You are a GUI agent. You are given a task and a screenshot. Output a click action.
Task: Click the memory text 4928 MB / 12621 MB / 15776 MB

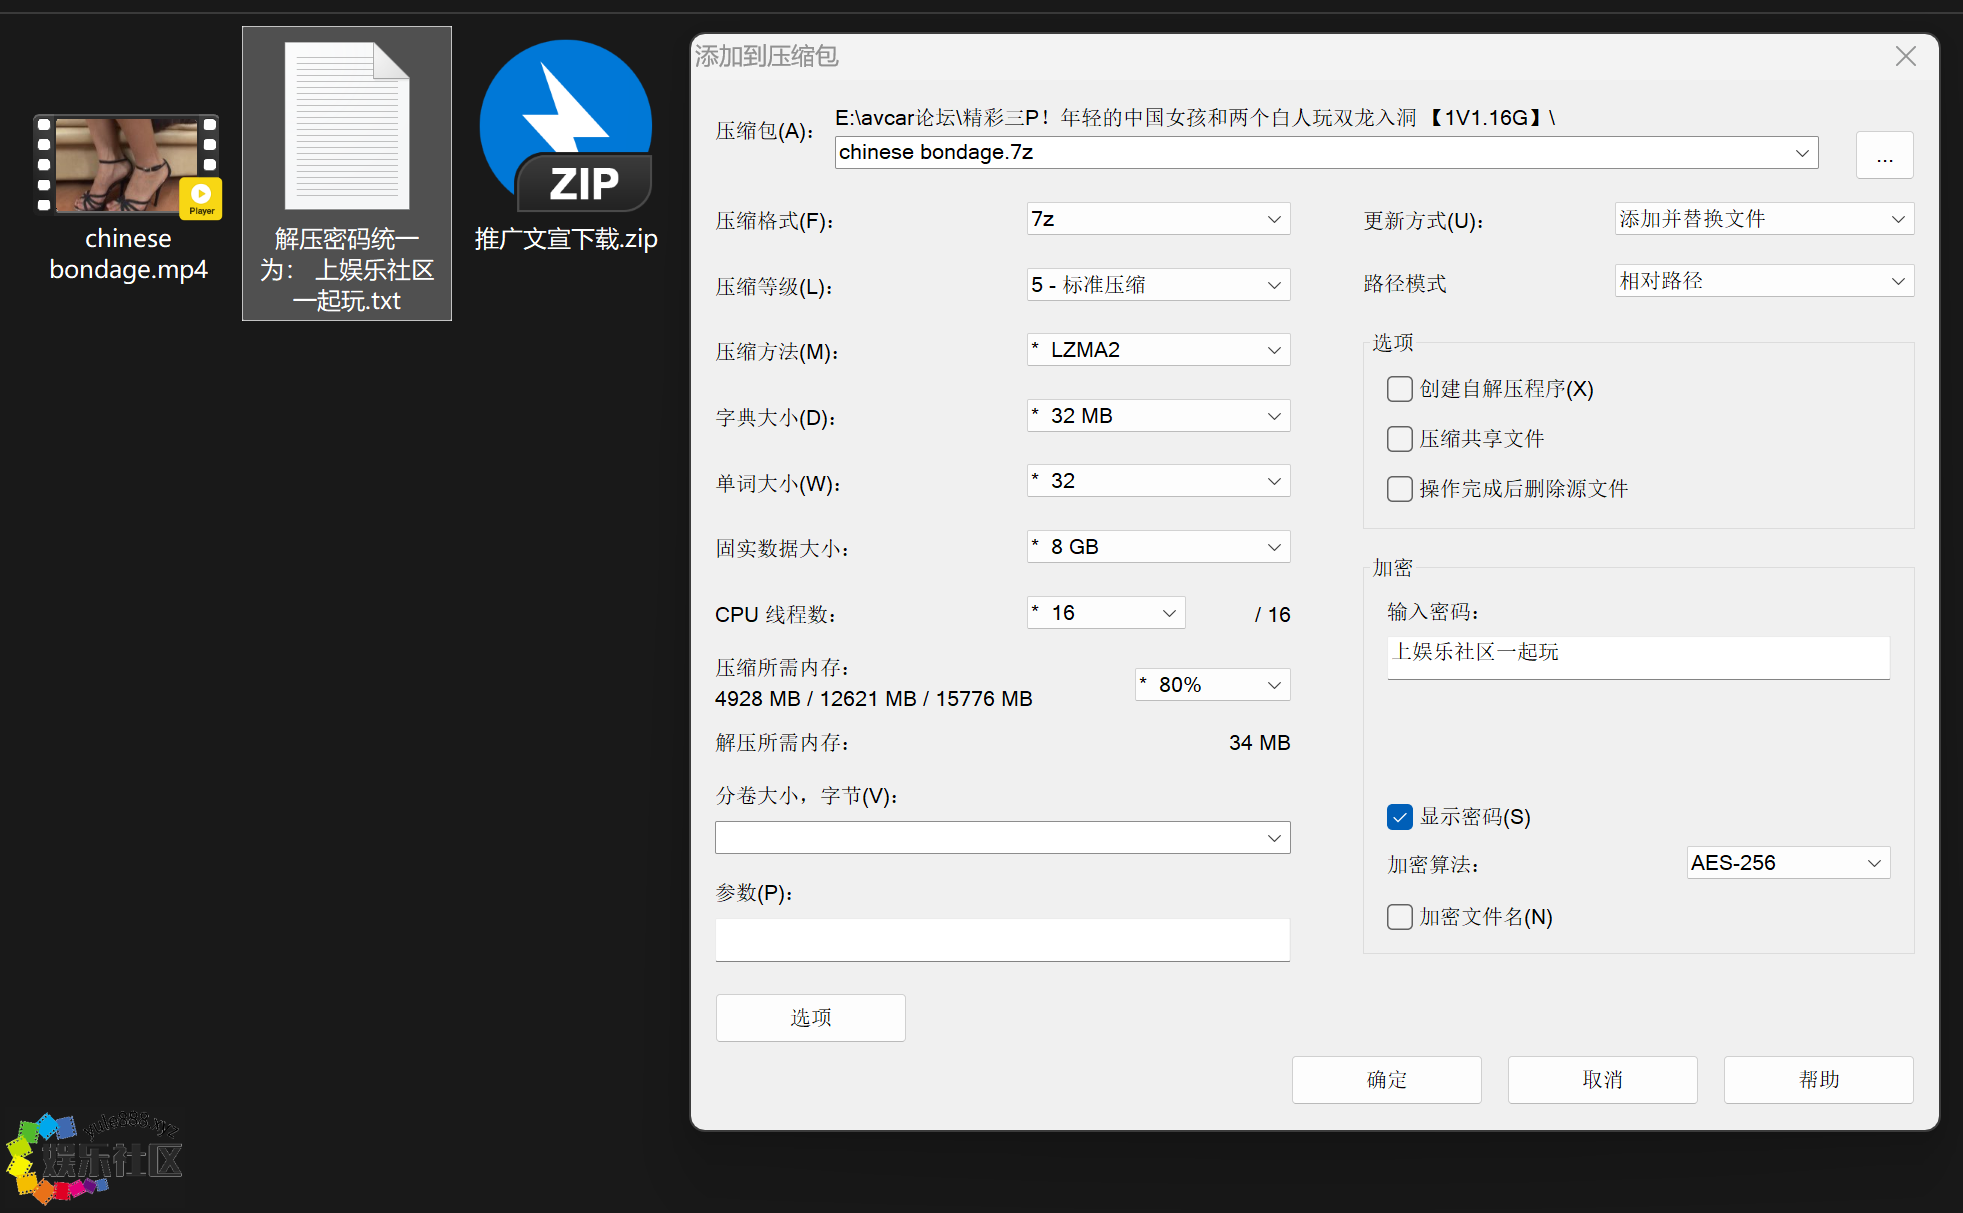point(873,699)
